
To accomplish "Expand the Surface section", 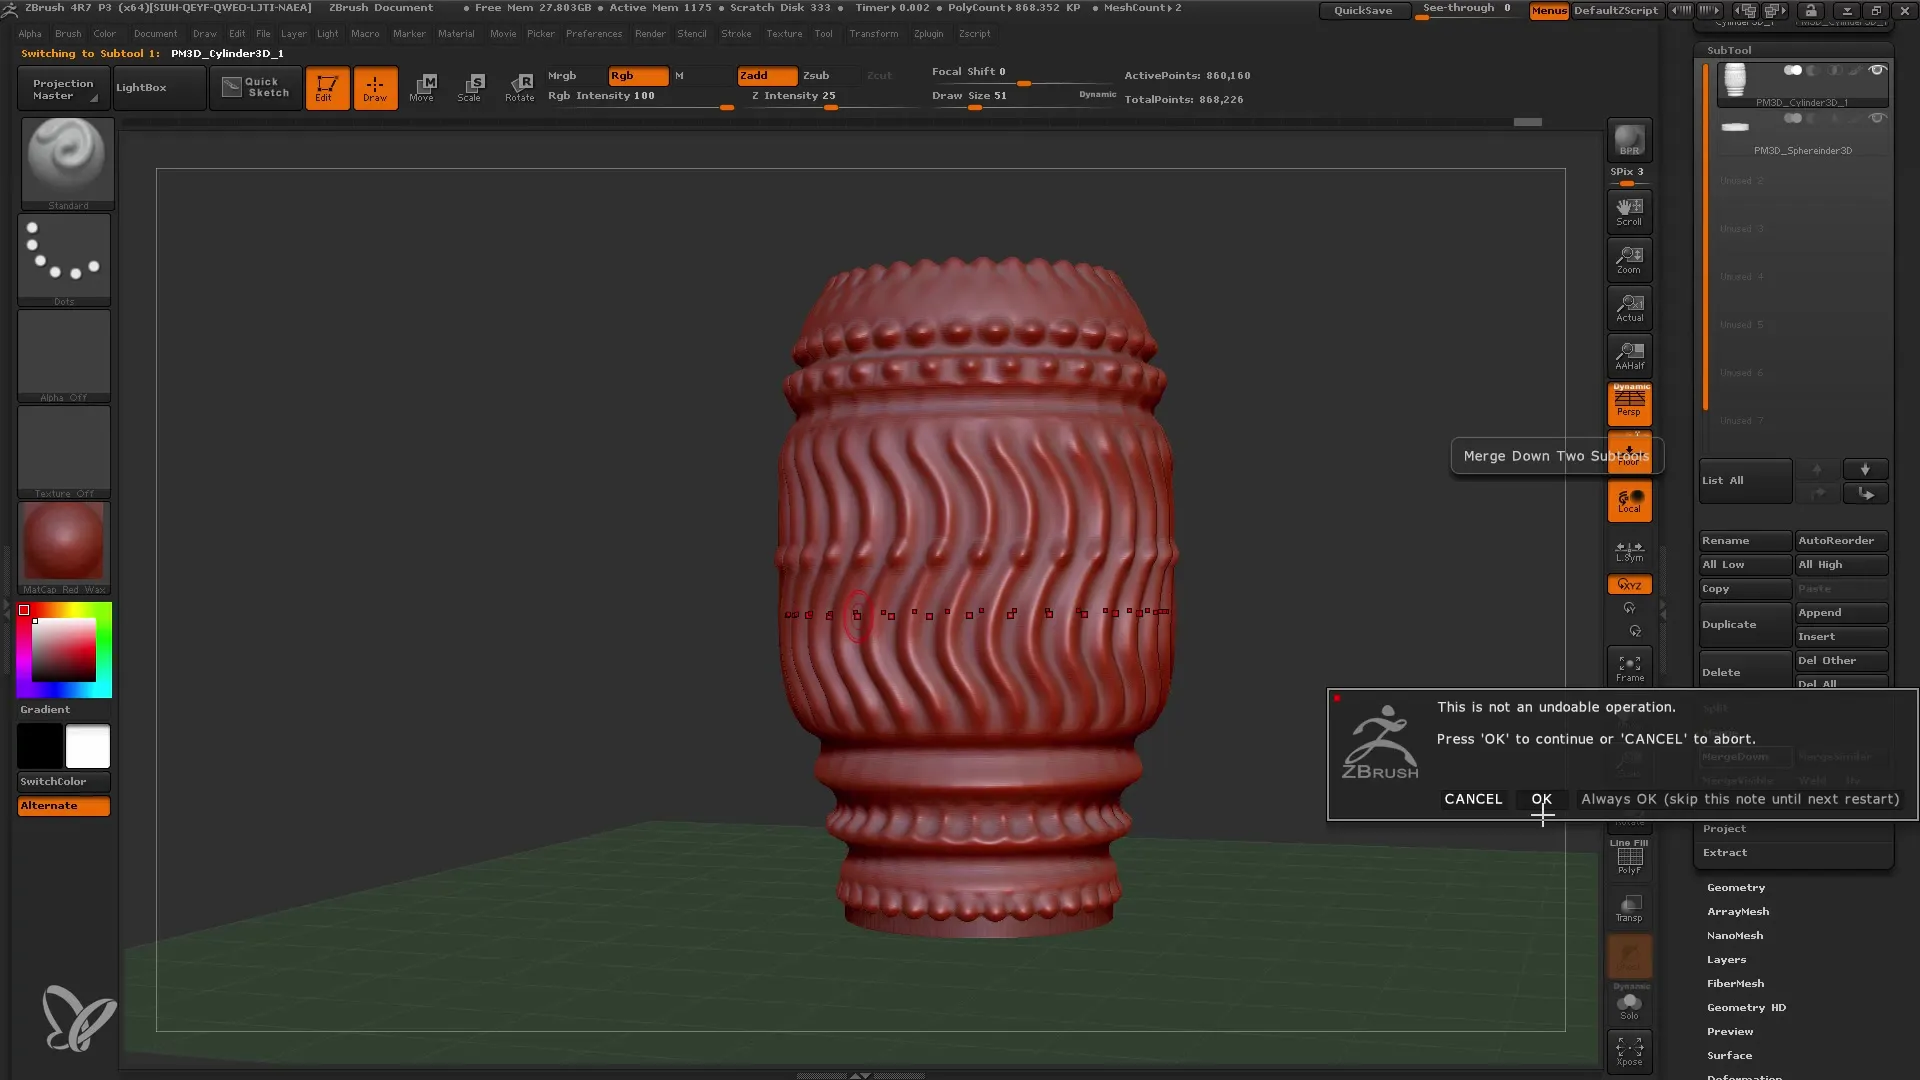I will (x=1729, y=1055).
